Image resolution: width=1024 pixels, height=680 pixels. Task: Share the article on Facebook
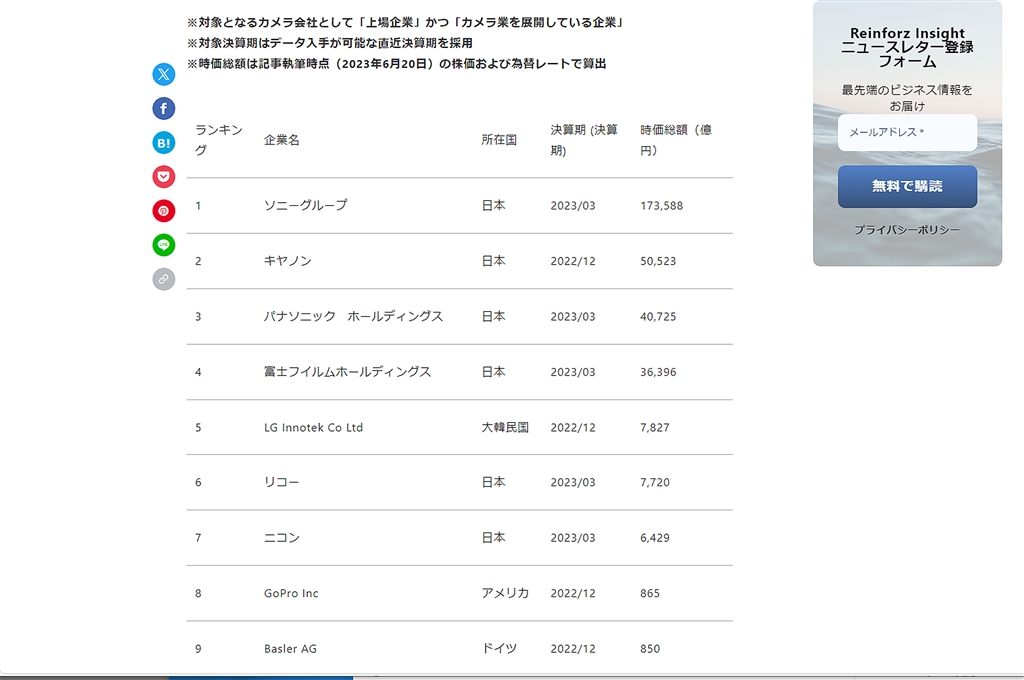[163, 108]
